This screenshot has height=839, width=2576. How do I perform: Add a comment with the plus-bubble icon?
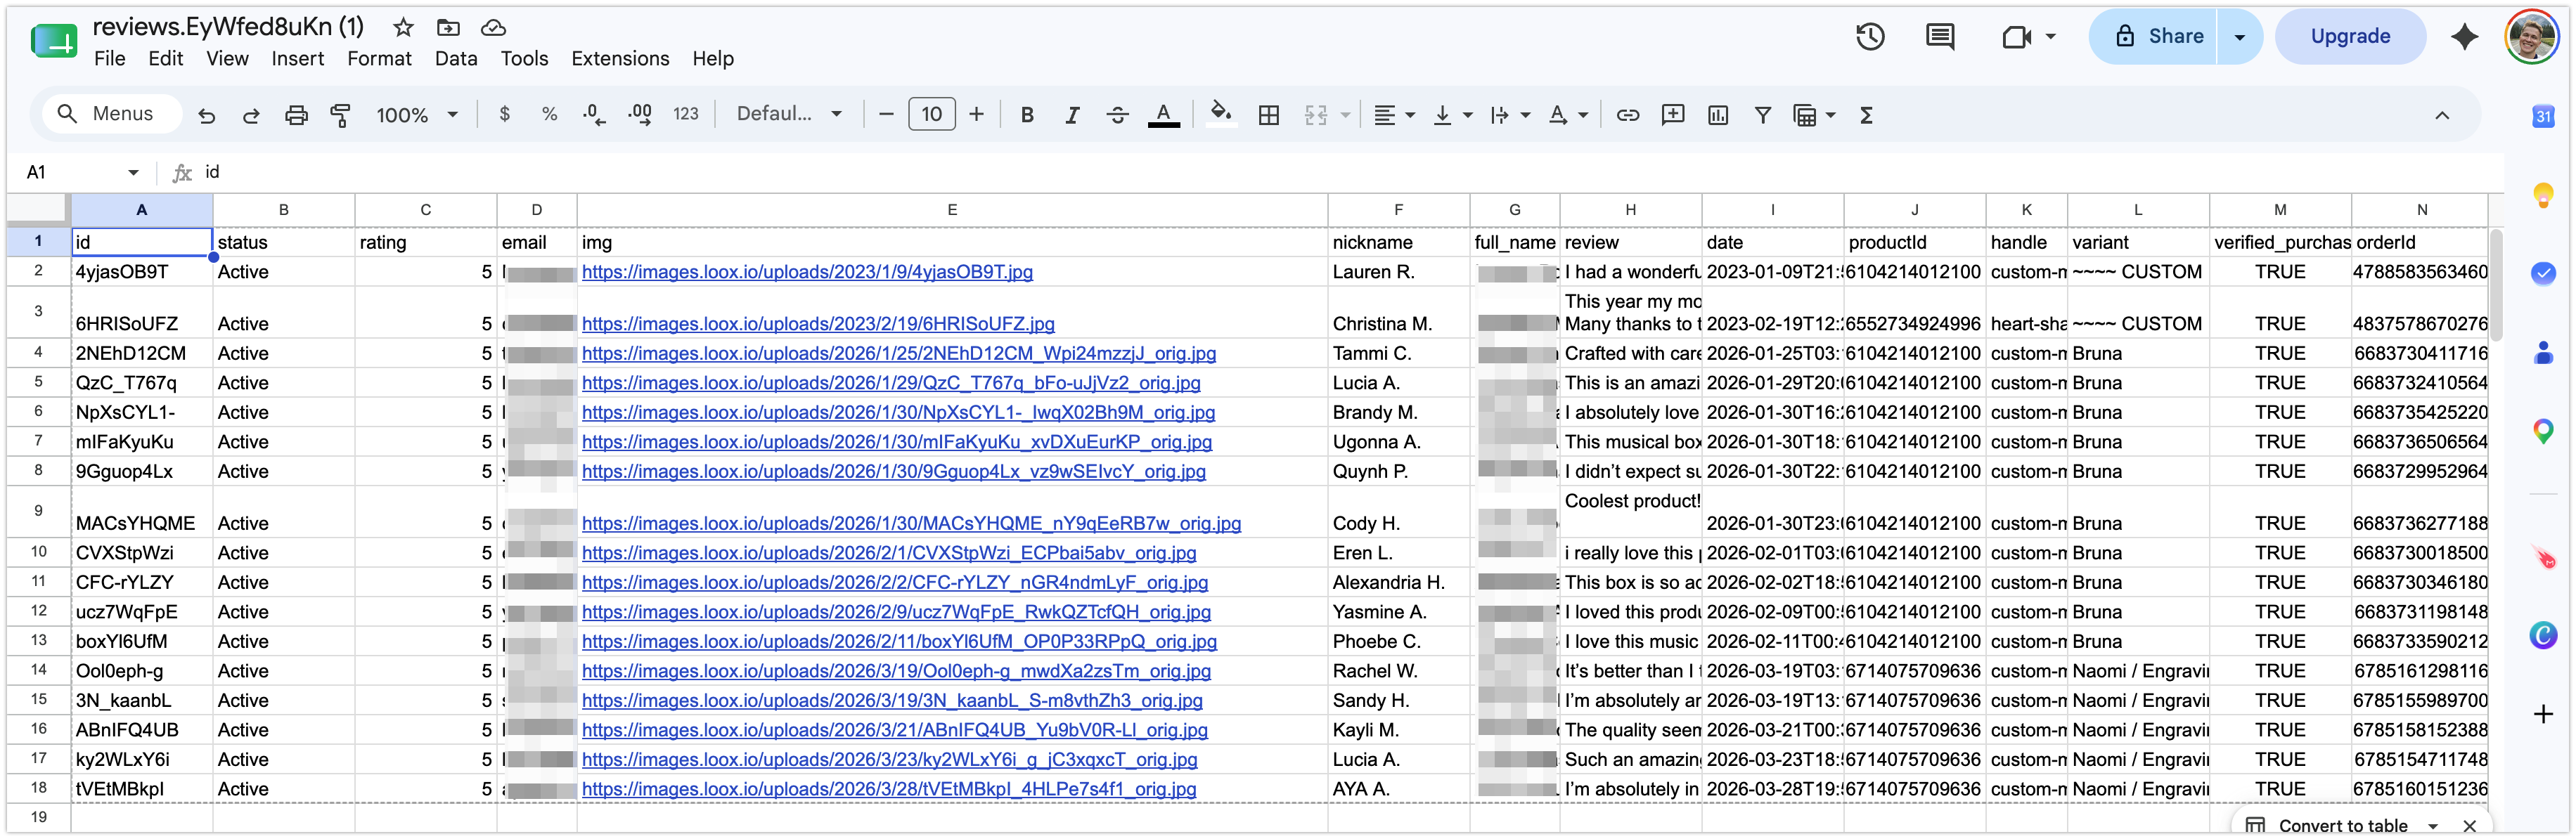point(1672,115)
